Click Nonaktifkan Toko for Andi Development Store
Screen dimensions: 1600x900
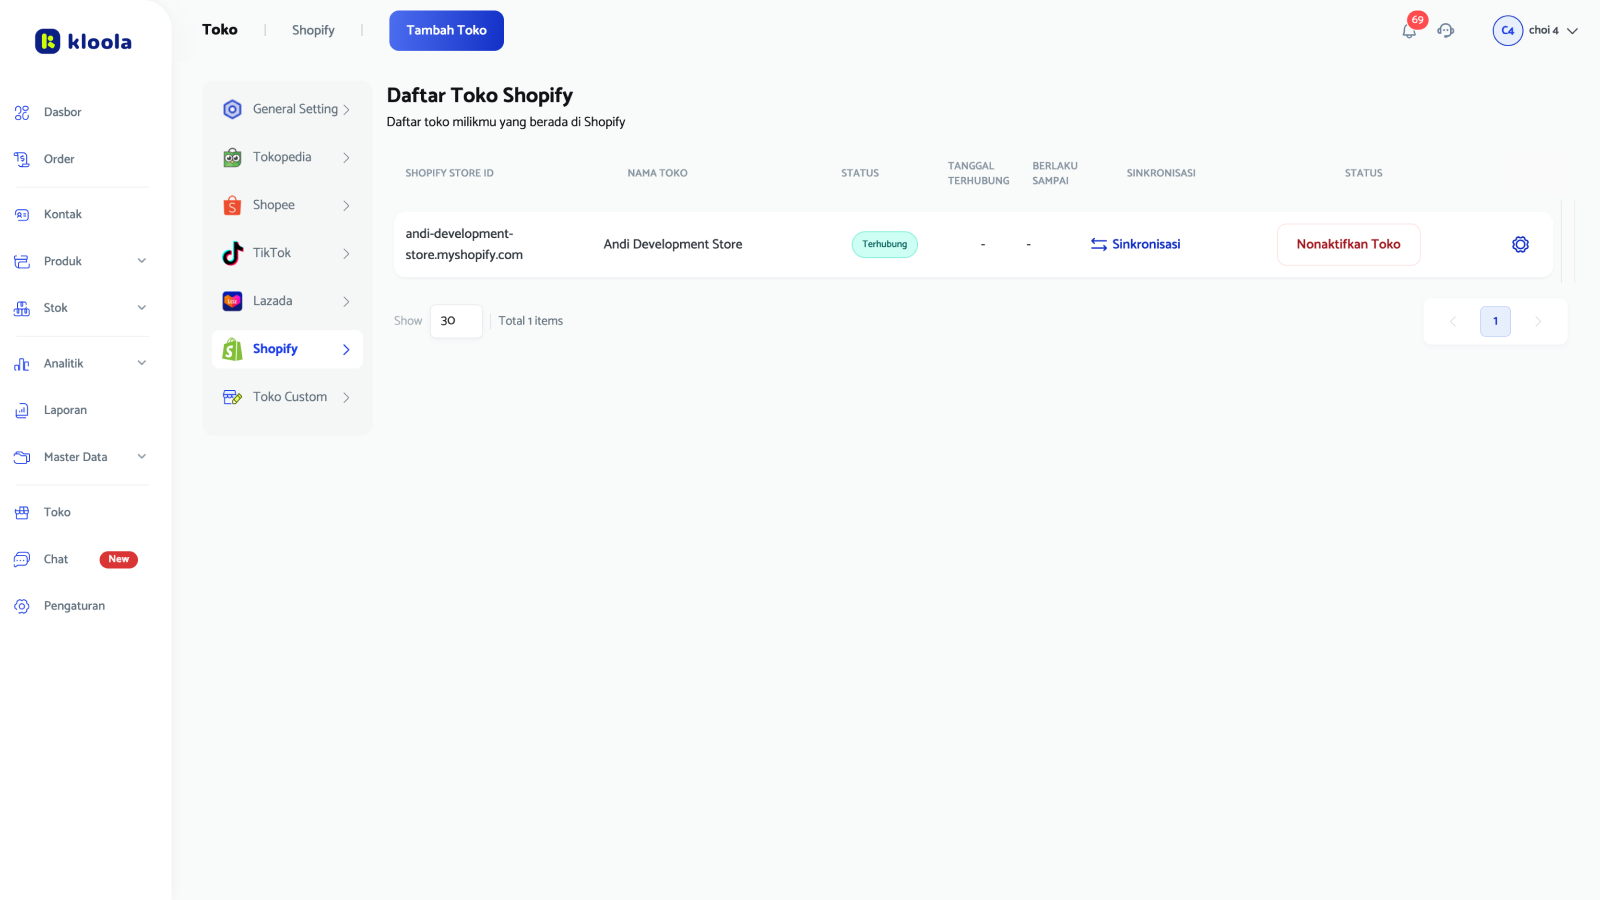(1348, 244)
